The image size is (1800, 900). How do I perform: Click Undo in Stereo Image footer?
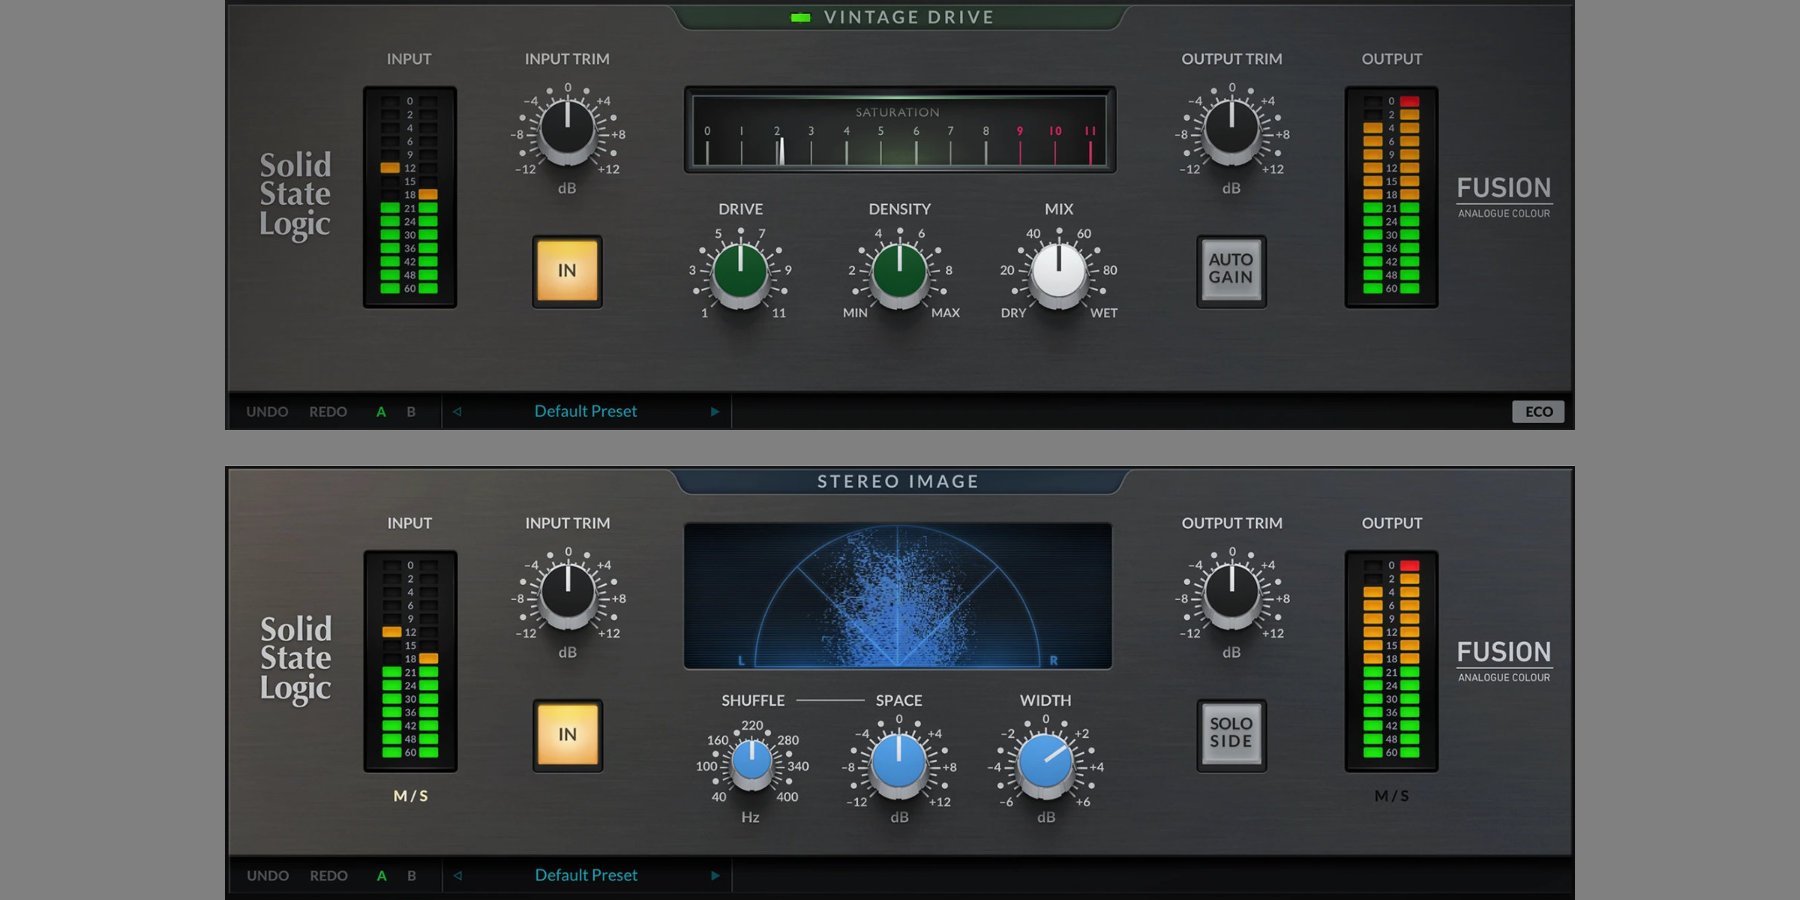(267, 876)
